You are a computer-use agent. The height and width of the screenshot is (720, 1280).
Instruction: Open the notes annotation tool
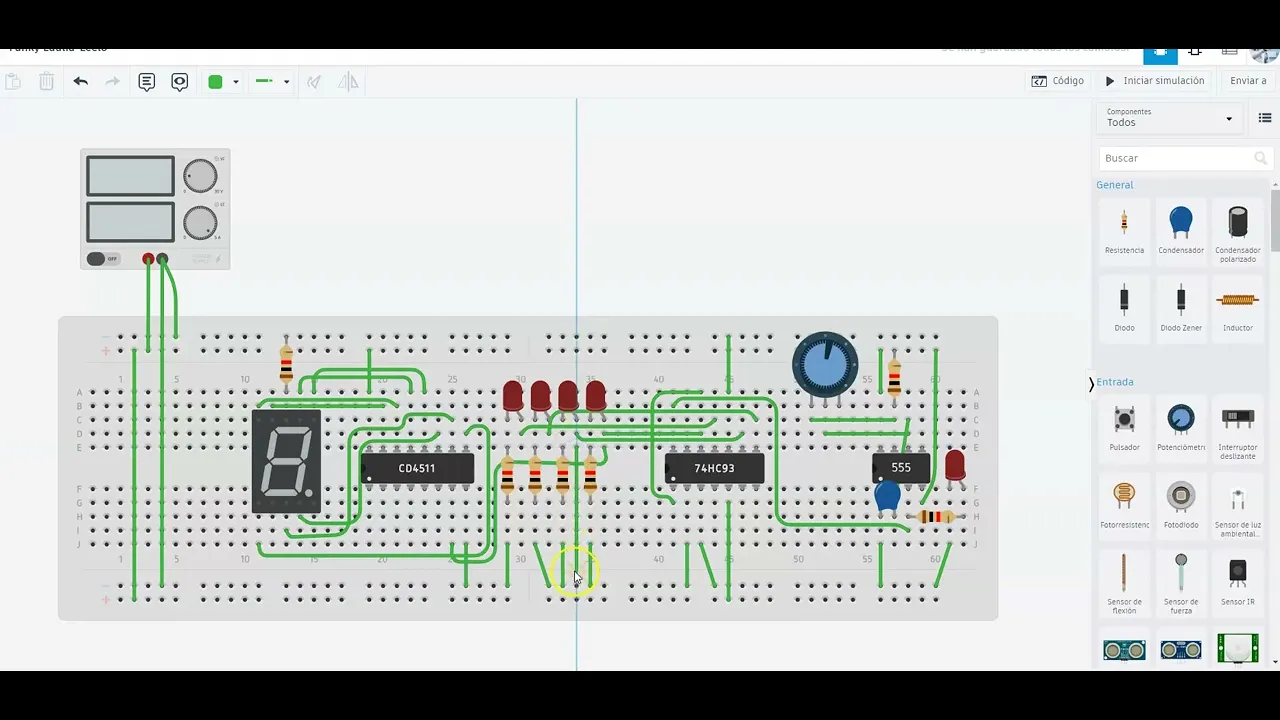pos(147,82)
